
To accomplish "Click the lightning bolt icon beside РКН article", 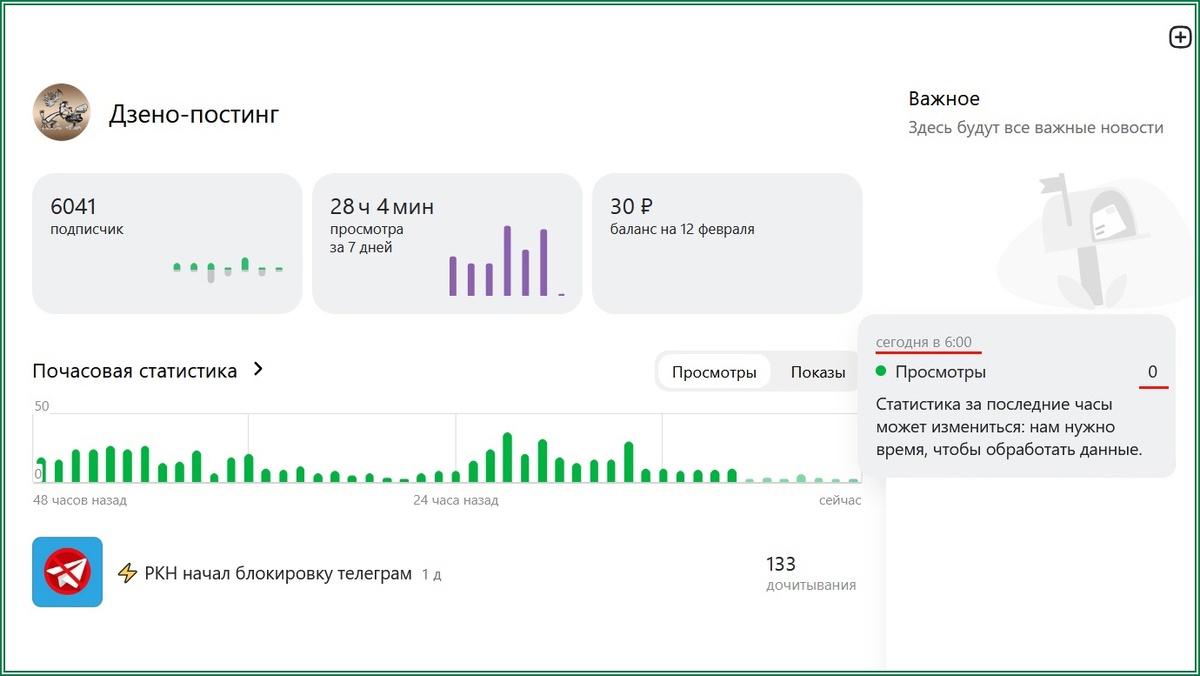I will pyautogui.click(x=127, y=573).
